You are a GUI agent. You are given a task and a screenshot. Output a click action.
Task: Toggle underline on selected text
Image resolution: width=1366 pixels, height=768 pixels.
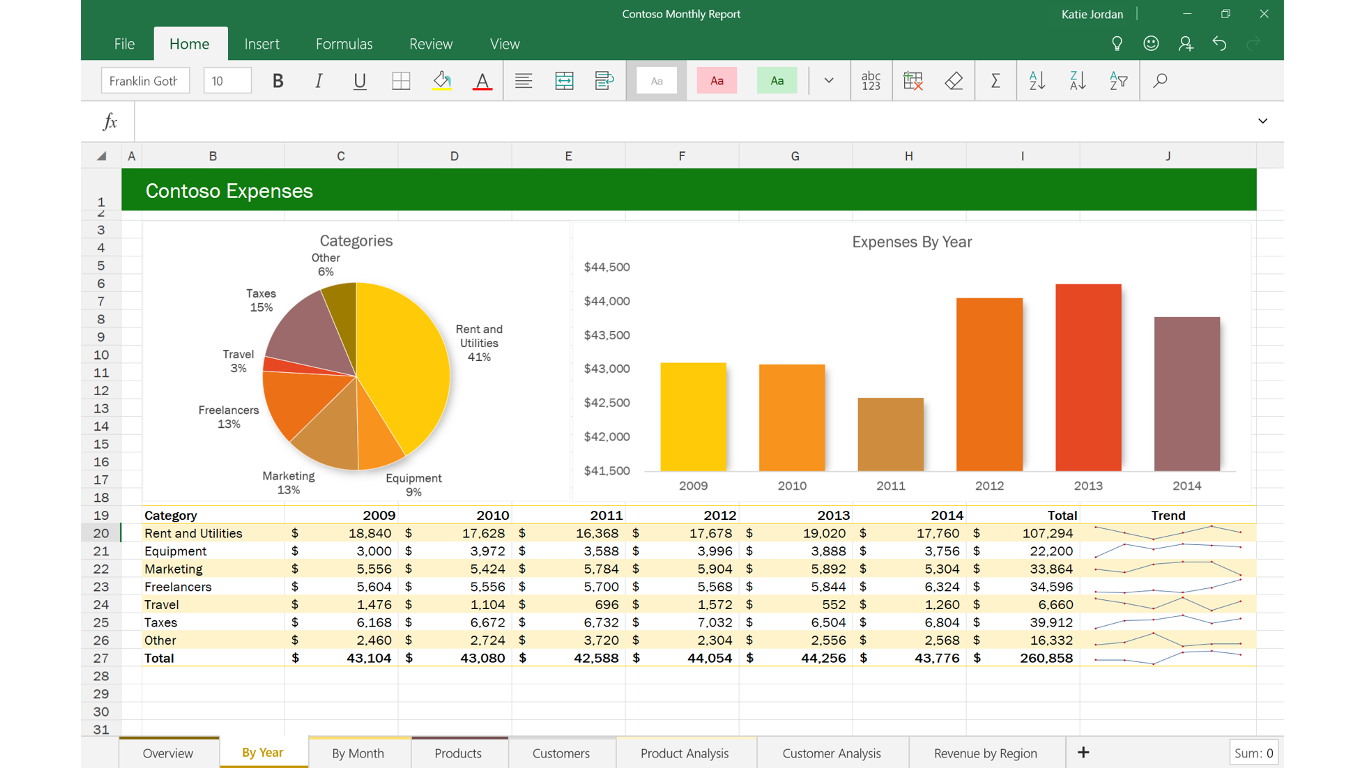(359, 80)
